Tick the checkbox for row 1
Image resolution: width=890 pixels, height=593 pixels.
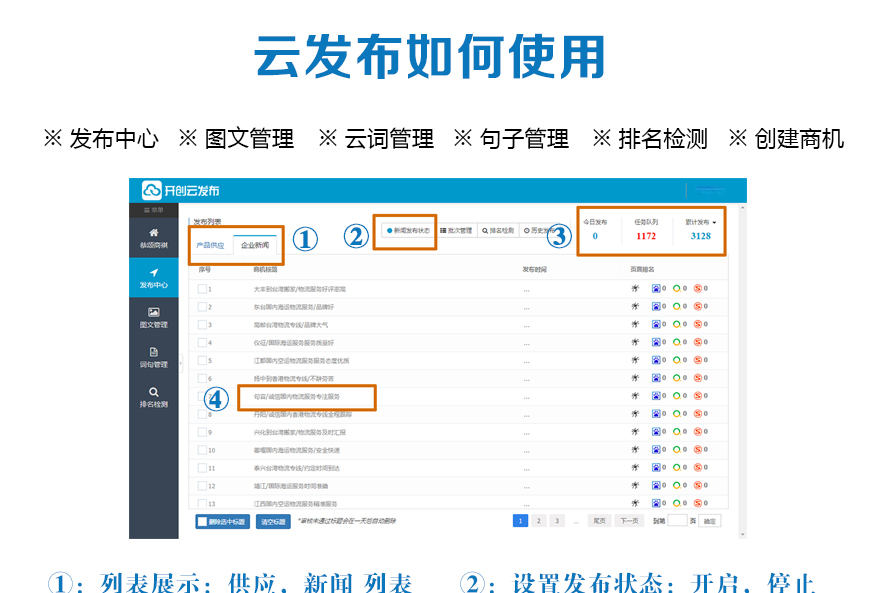(x=202, y=289)
